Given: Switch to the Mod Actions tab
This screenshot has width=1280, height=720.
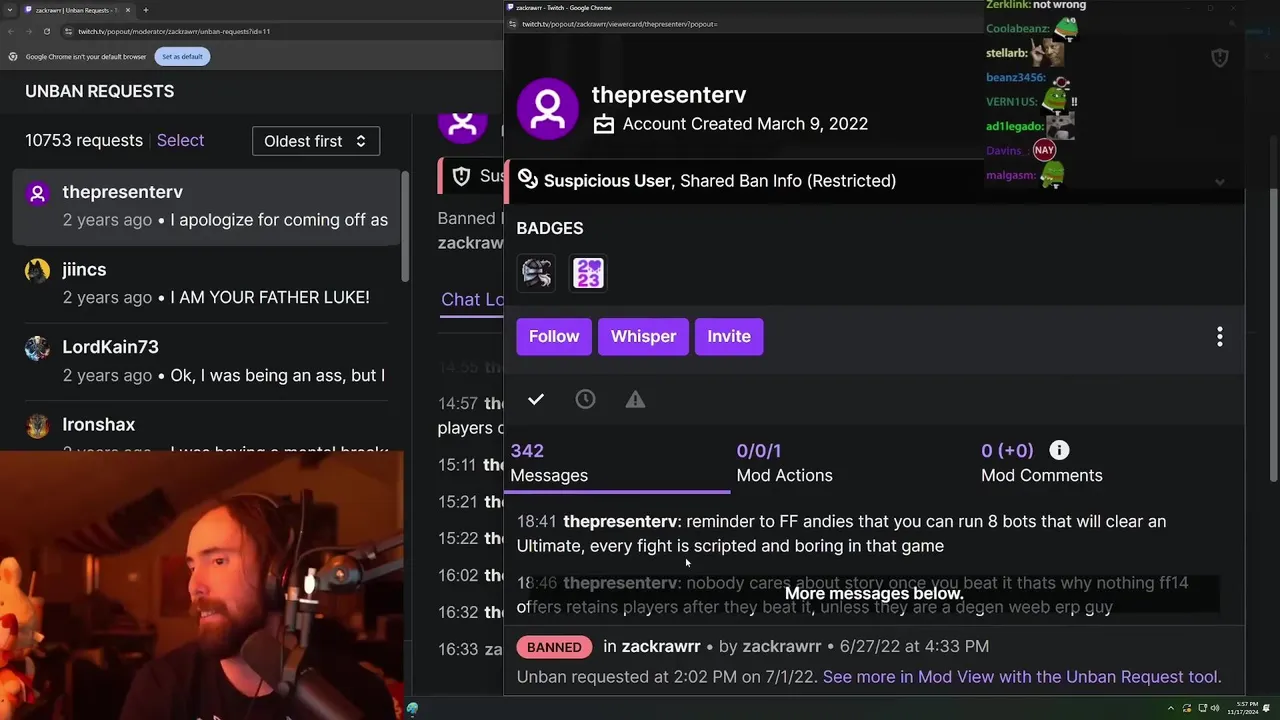Looking at the screenshot, I should point(784,464).
